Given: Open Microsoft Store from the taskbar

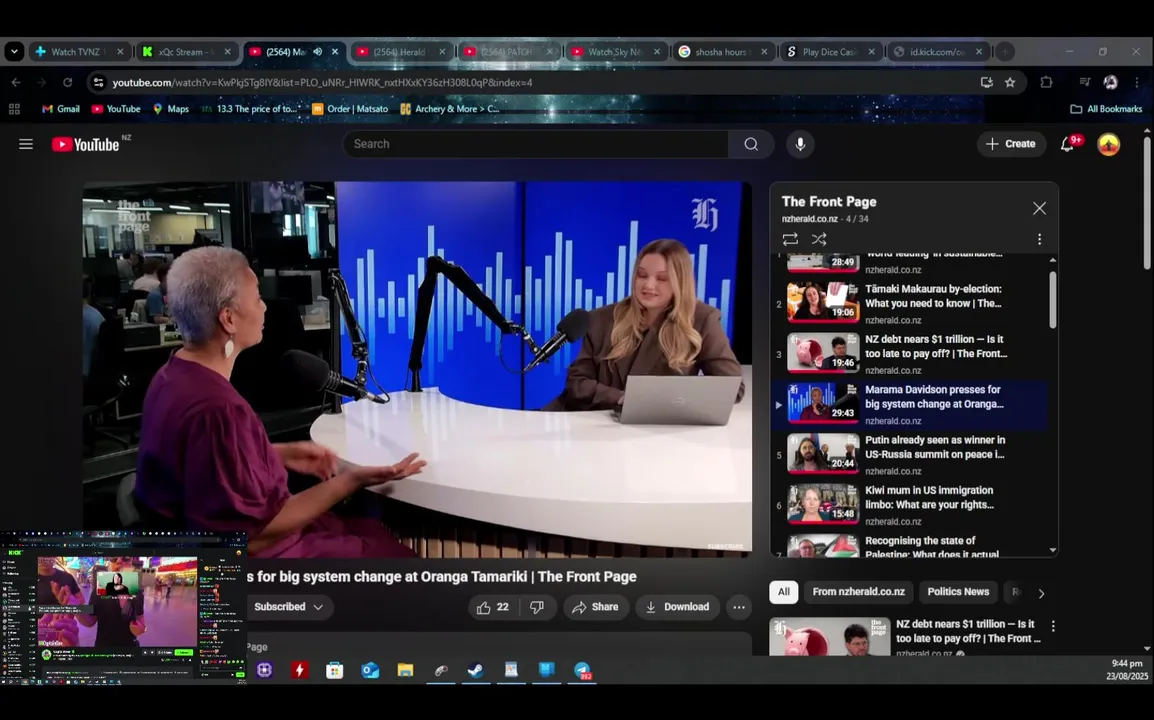Looking at the screenshot, I should point(334,670).
